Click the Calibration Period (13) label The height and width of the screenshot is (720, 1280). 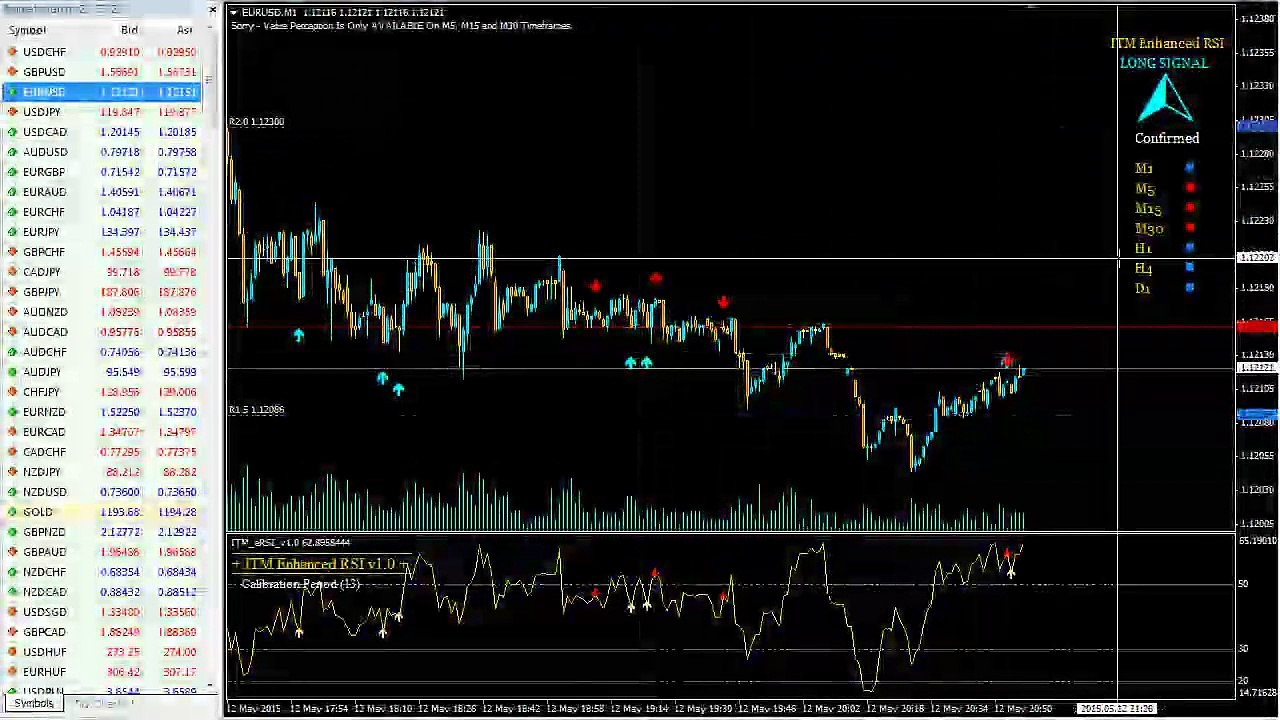pos(300,584)
